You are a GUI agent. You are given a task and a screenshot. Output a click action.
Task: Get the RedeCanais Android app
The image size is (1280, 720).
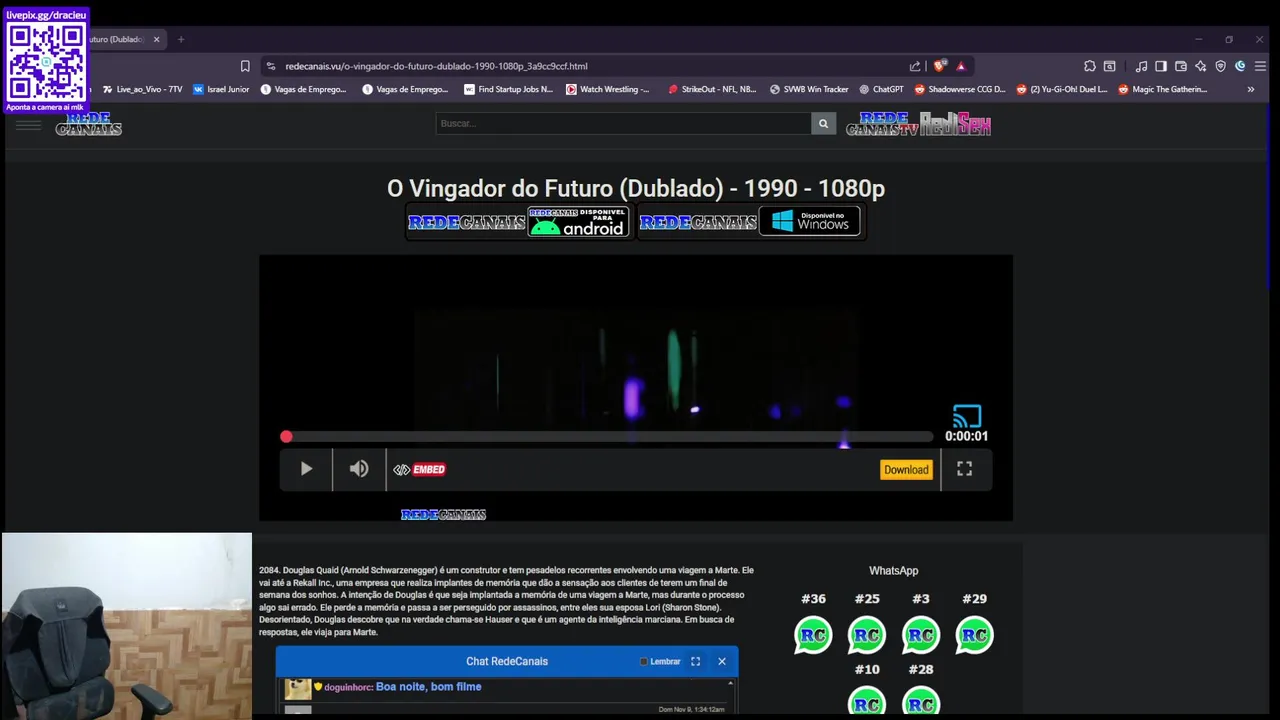pyautogui.click(x=519, y=222)
